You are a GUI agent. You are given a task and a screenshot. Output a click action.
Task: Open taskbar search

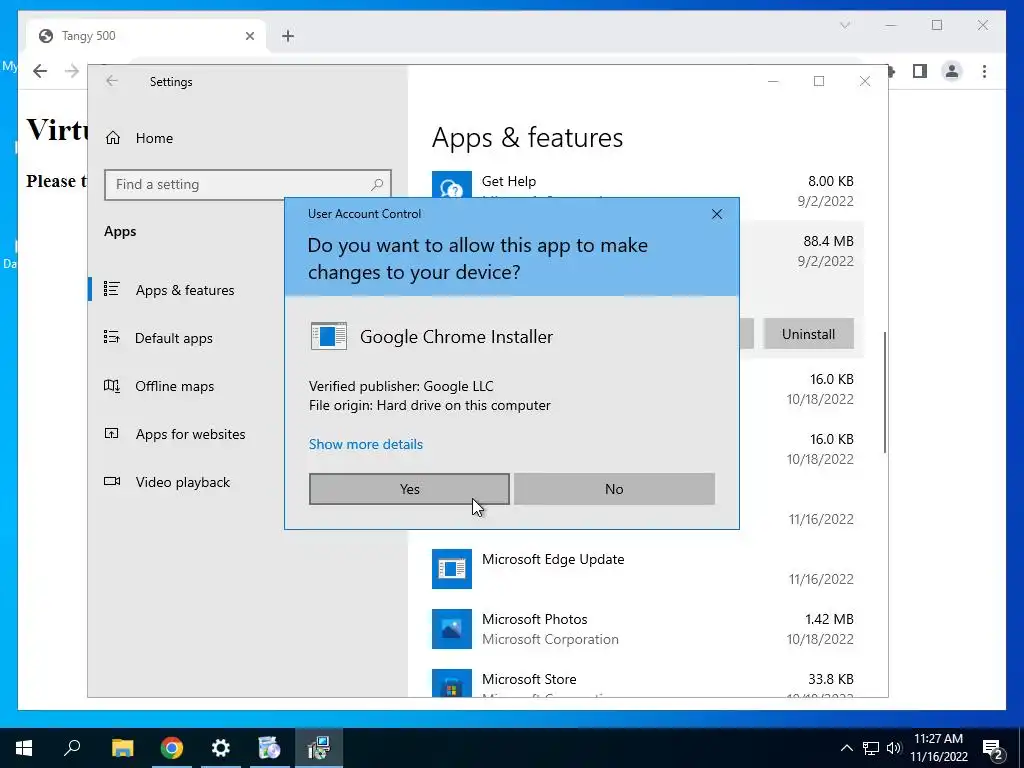72,748
